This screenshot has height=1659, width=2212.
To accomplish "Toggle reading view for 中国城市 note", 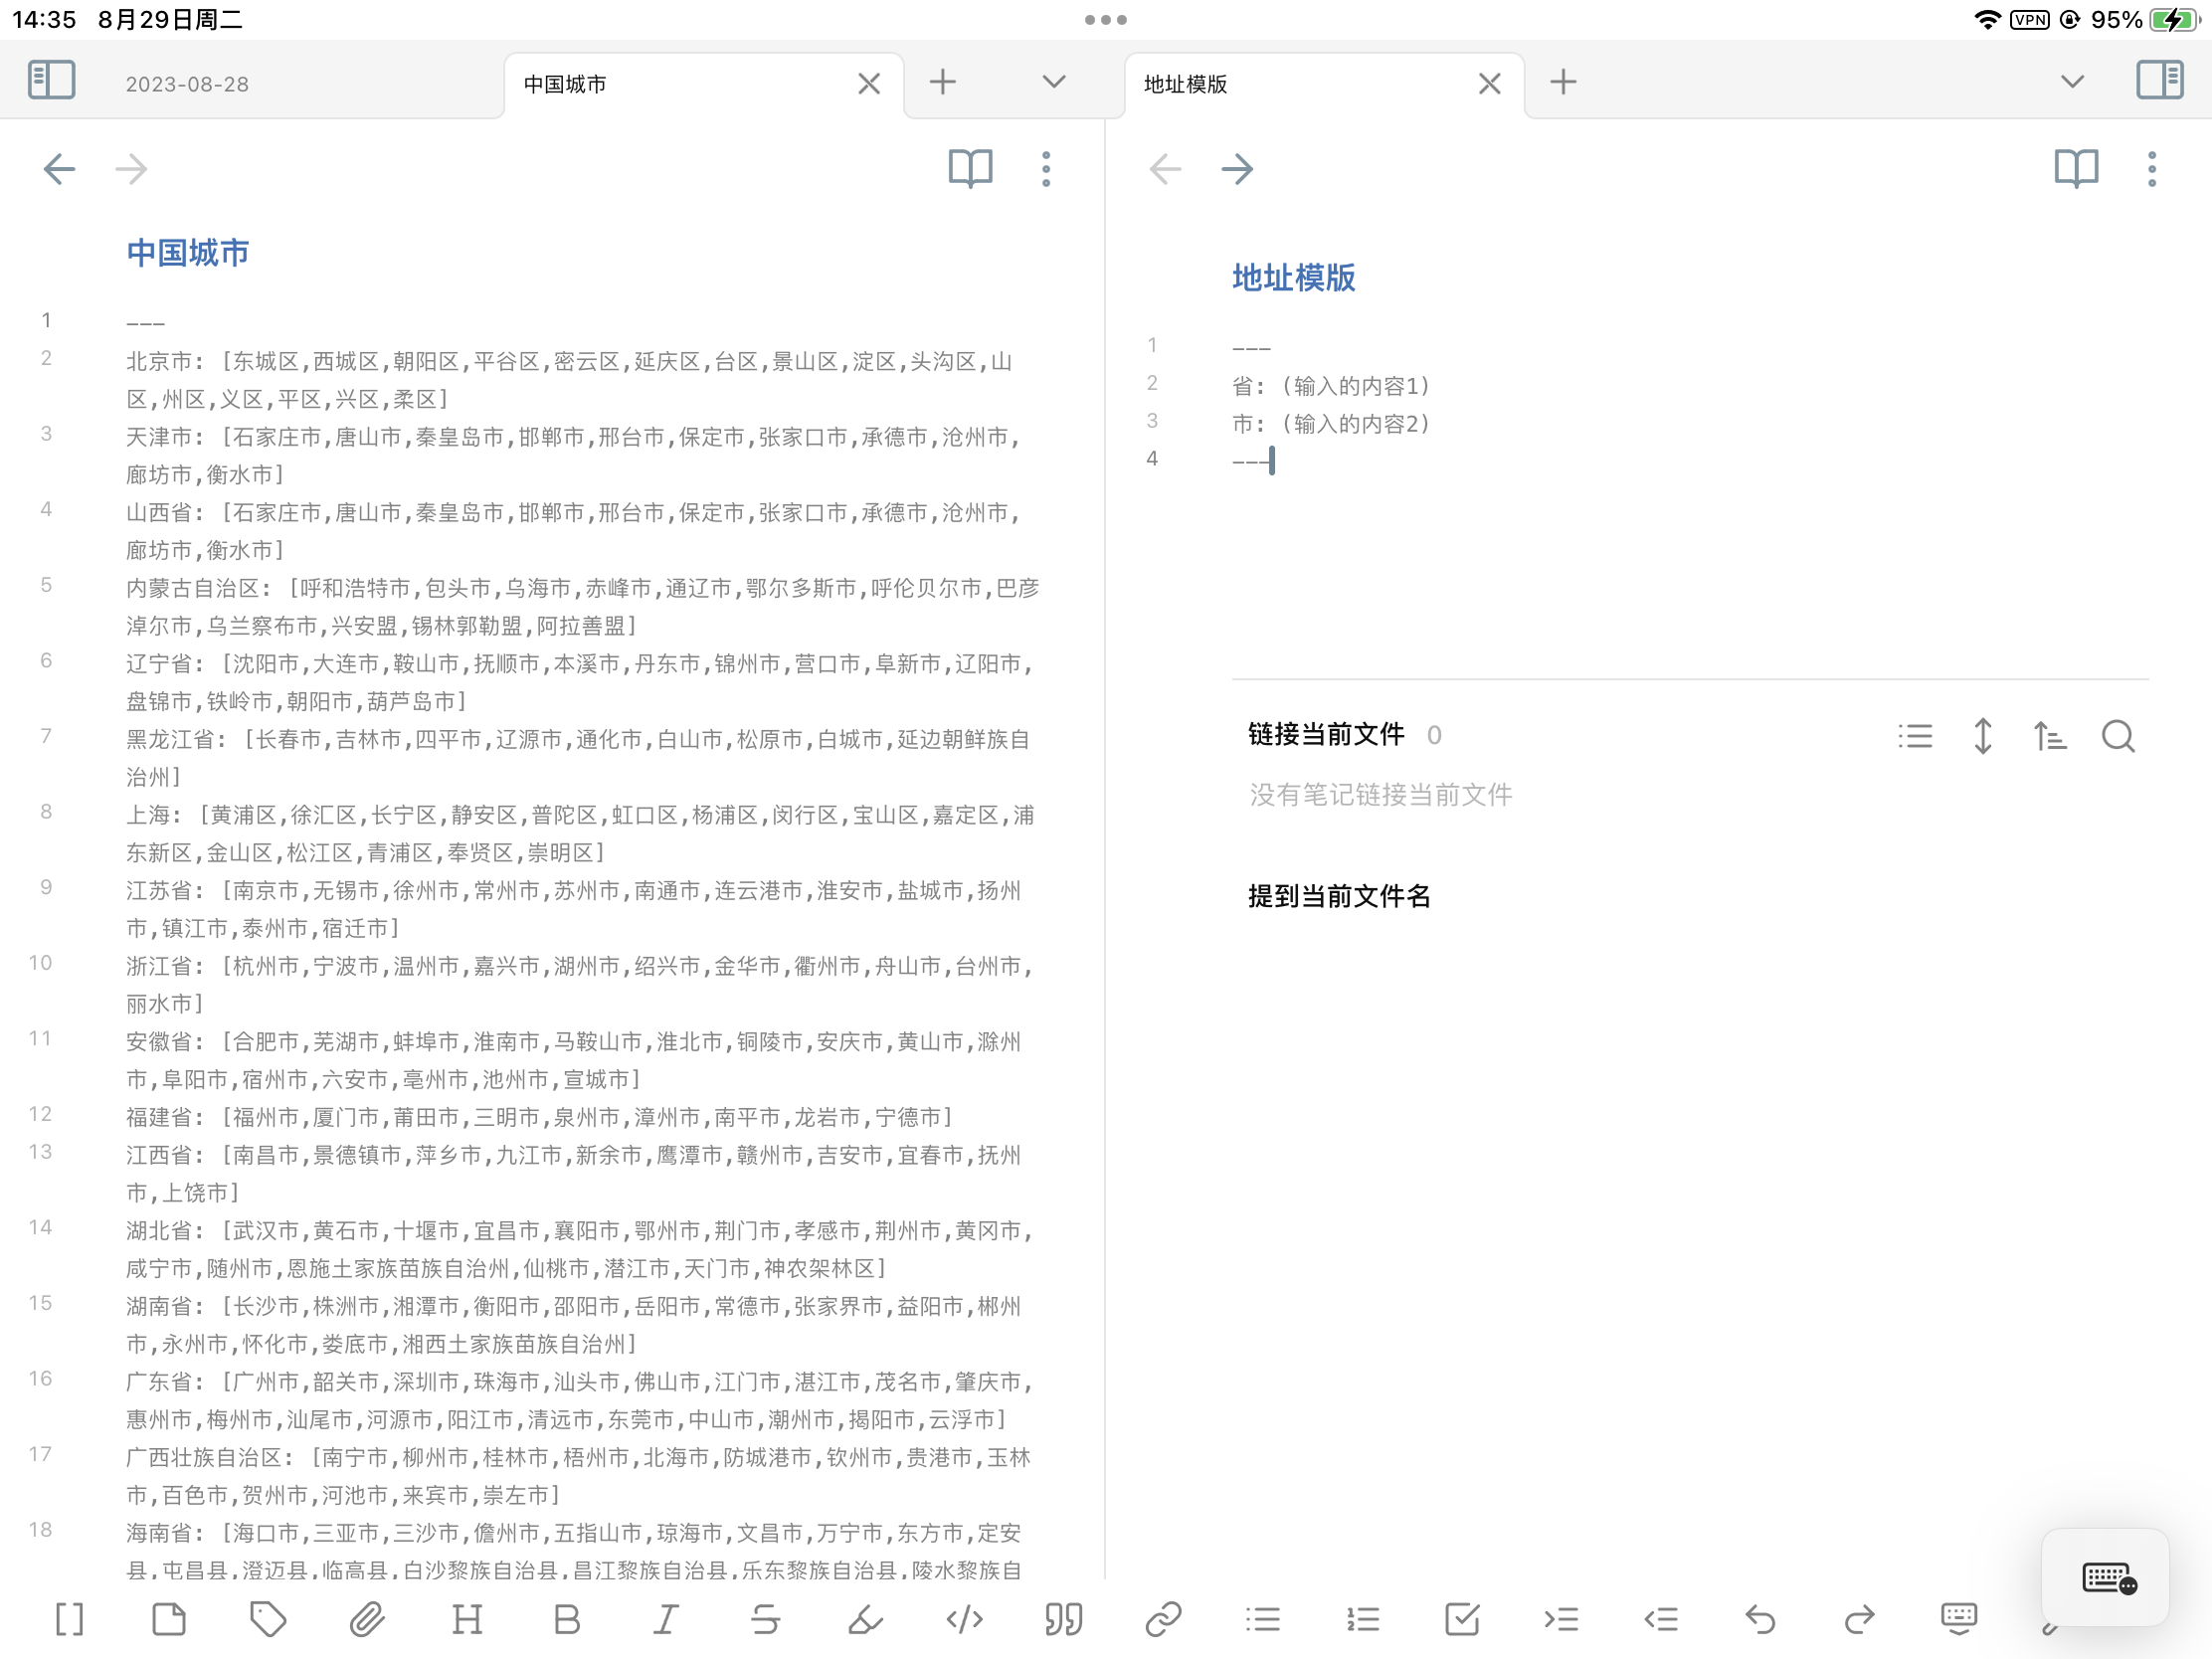I will click(970, 169).
